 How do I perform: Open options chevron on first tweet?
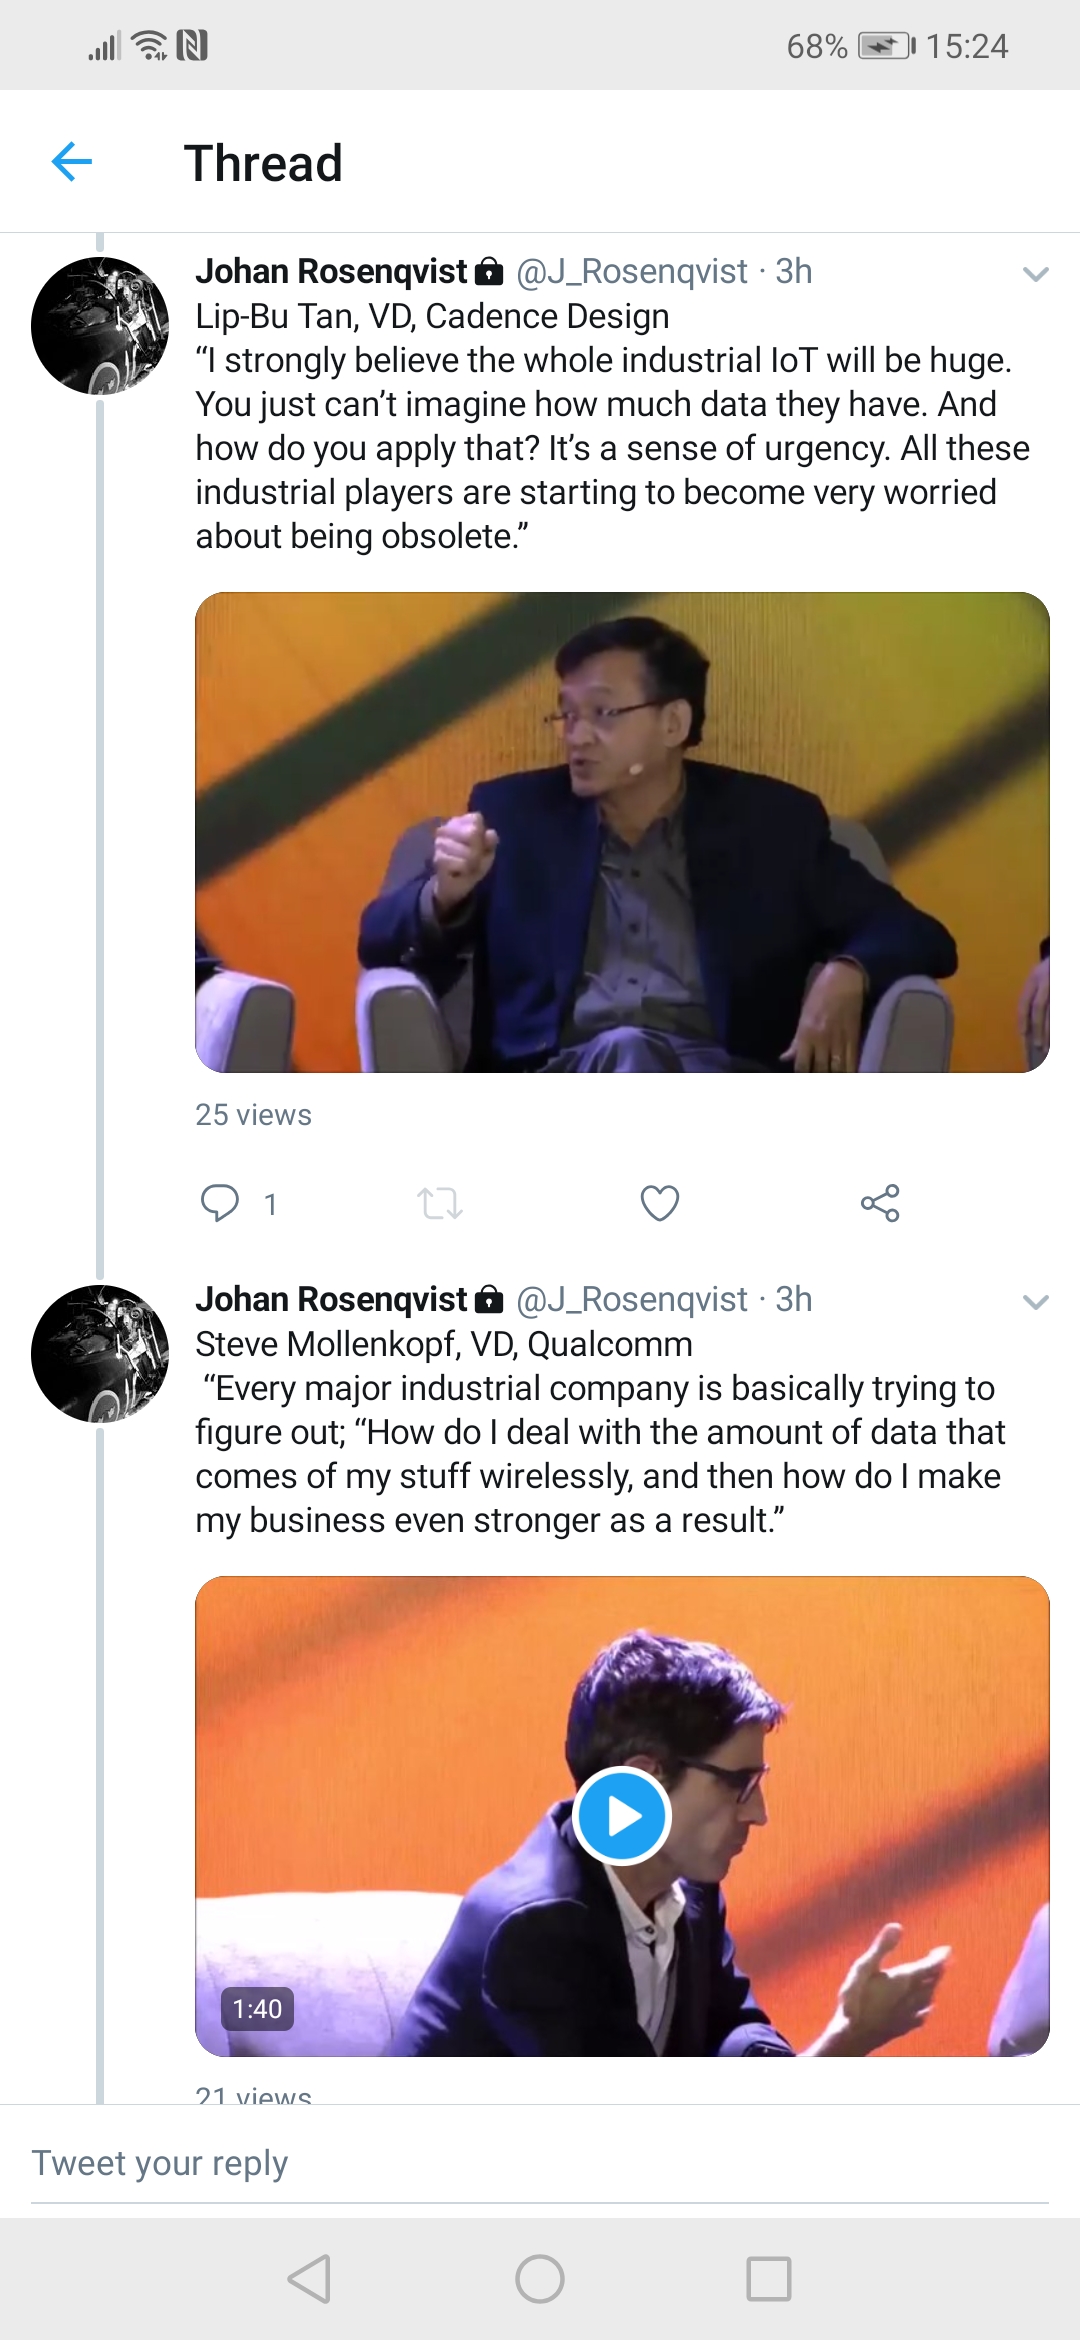coord(1036,274)
